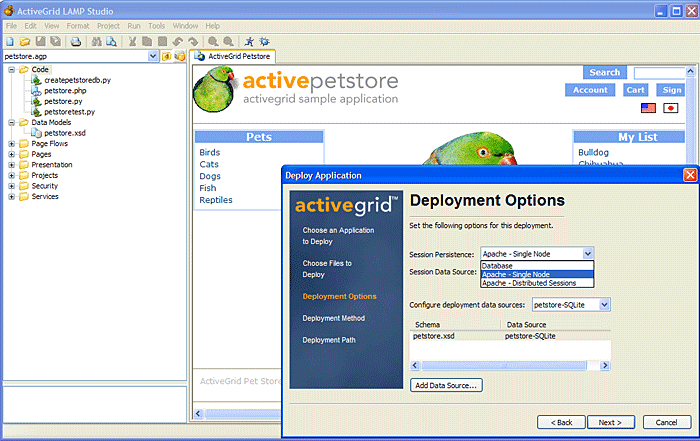Click the Add Data Source button
This screenshot has width=700, height=441.
(446, 385)
